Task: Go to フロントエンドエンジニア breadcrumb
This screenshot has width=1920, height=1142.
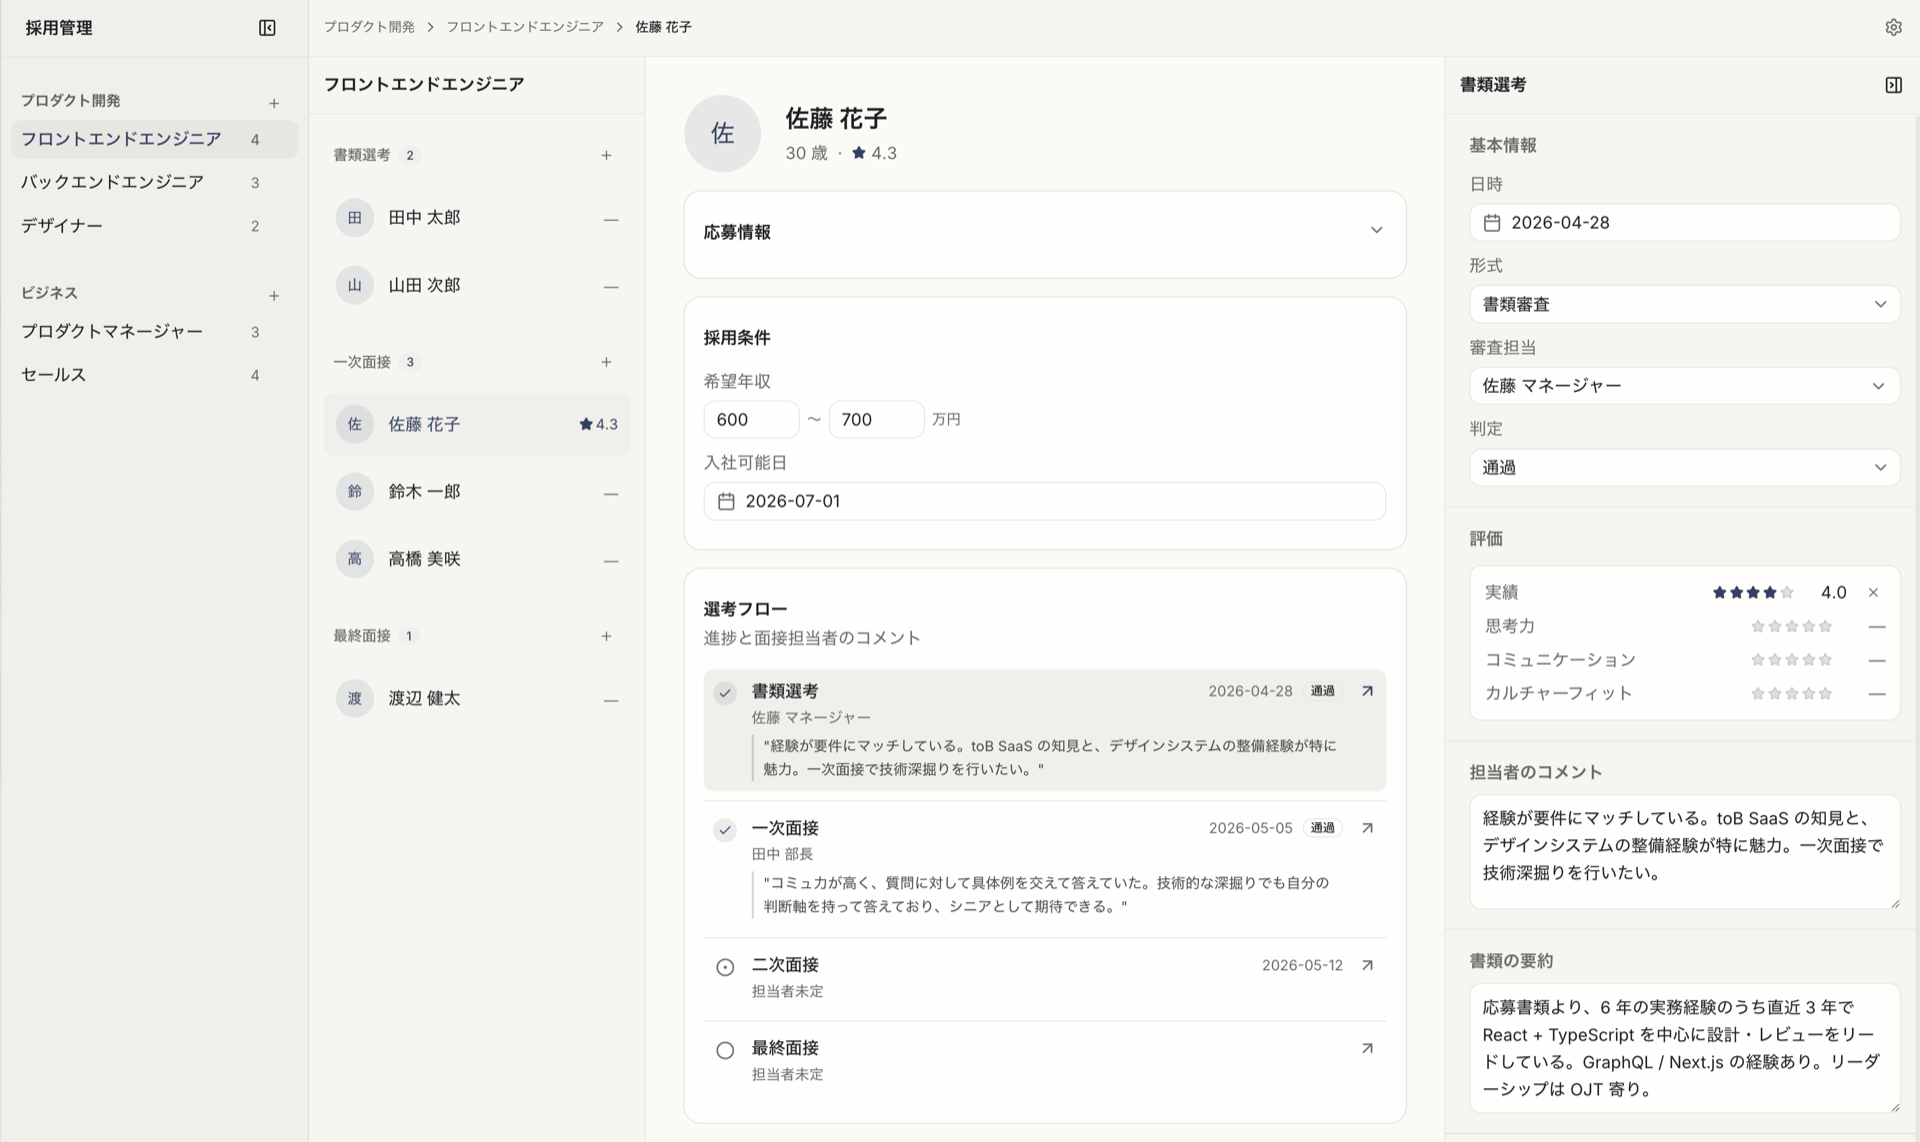Action: [524, 27]
